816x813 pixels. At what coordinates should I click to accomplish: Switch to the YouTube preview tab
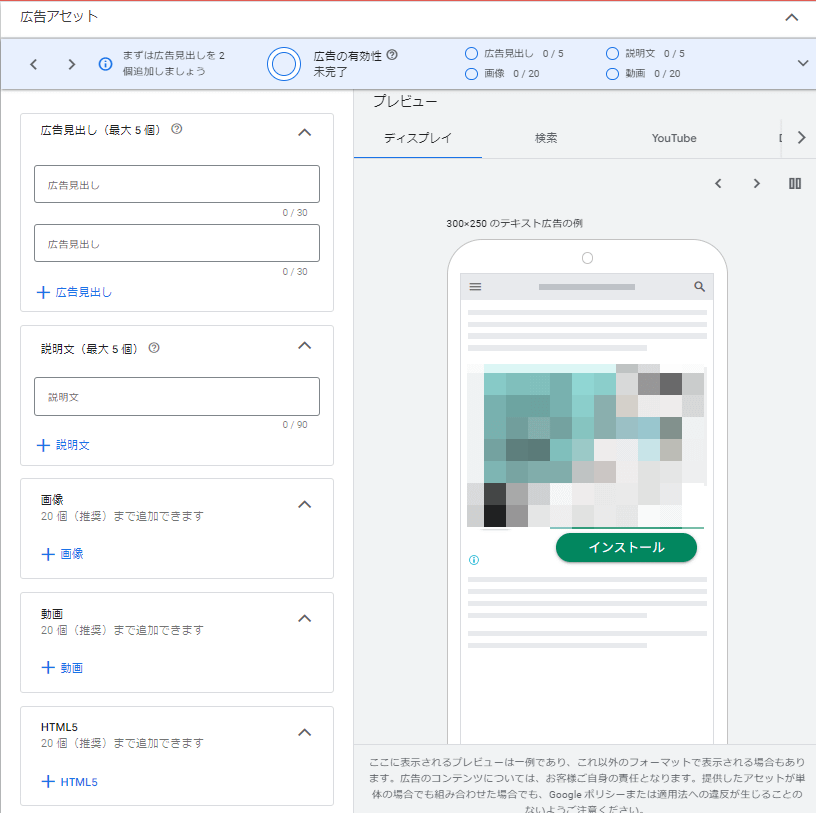click(x=673, y=138)
